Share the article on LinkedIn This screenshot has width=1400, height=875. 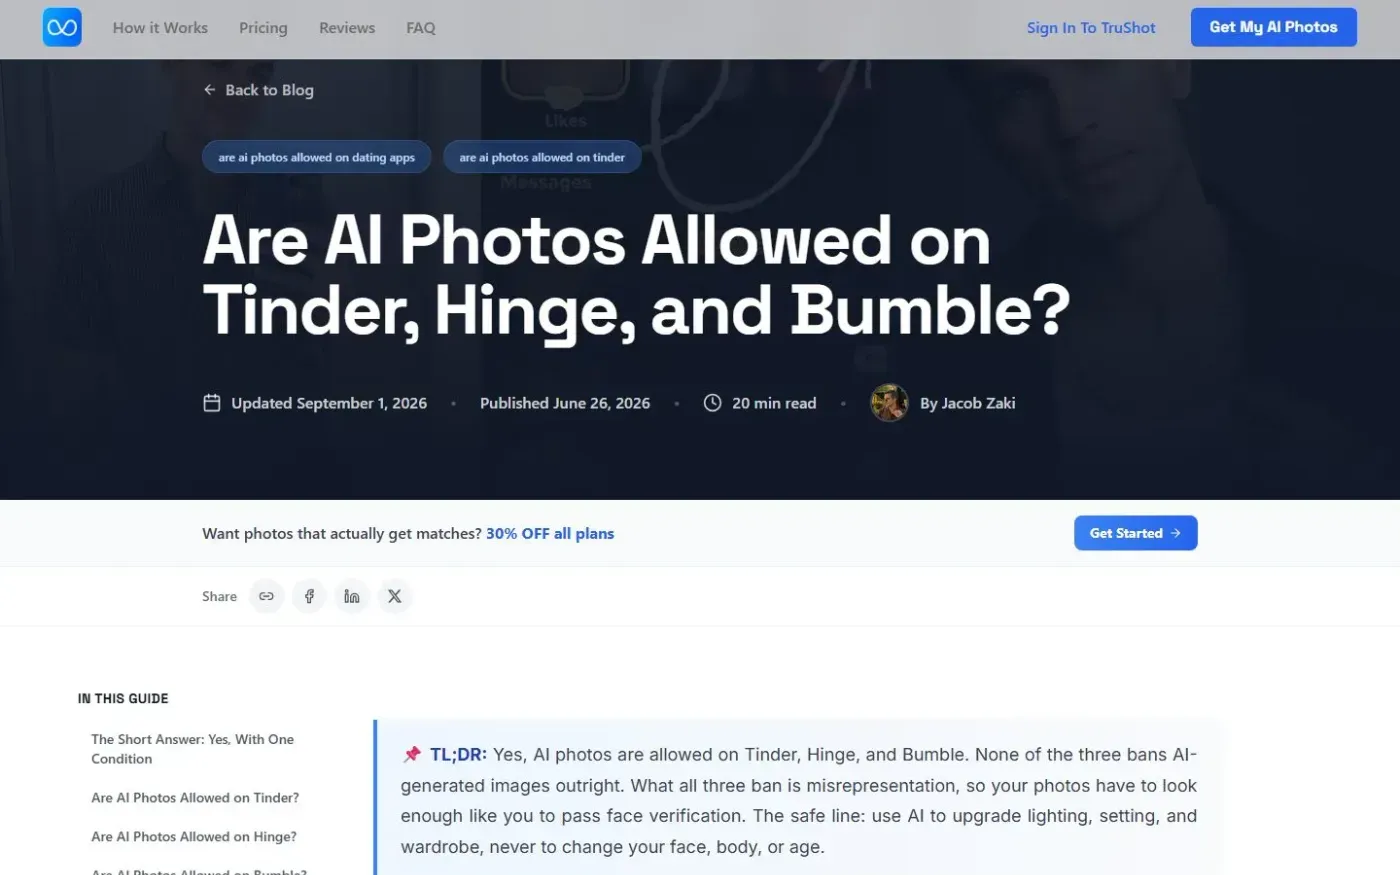(x=352, y=596)
